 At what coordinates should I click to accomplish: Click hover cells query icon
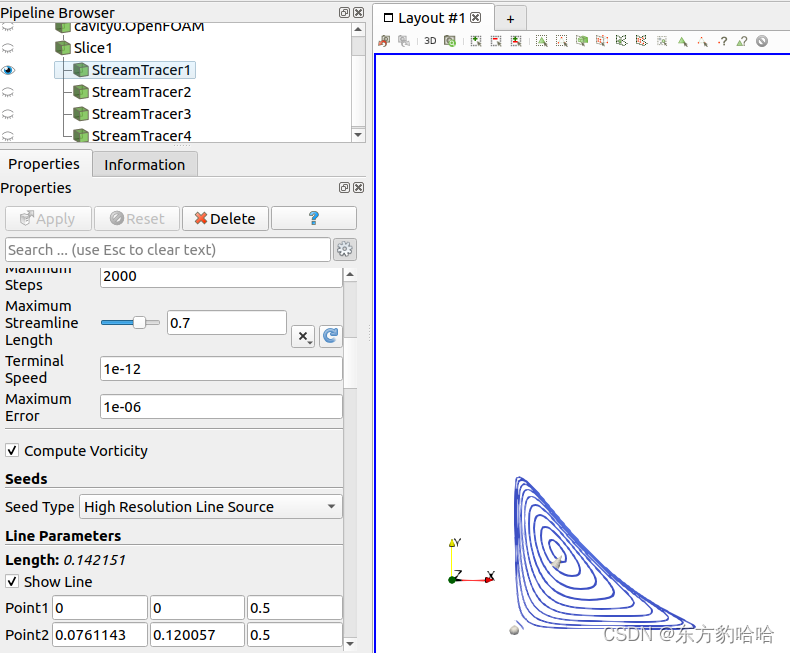[x=742, y=41]
